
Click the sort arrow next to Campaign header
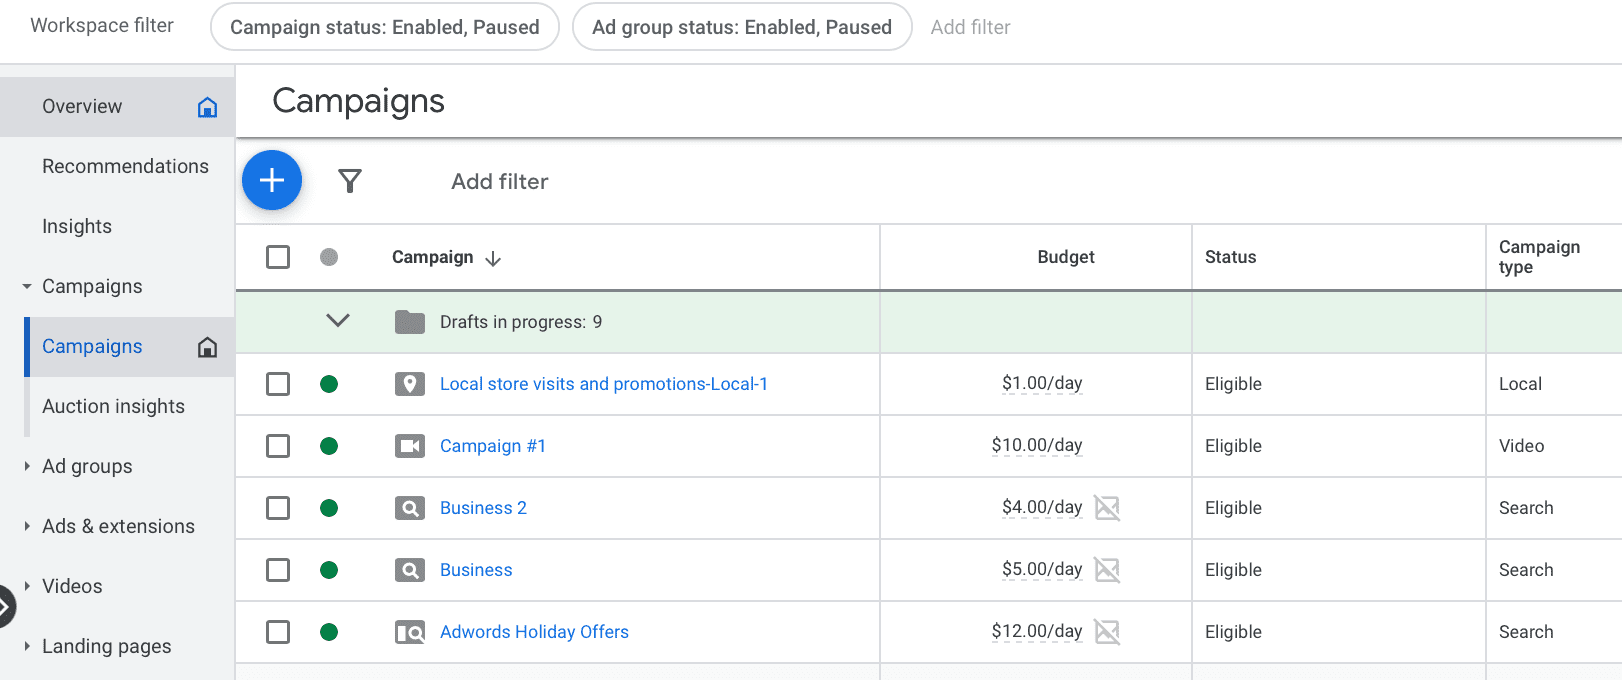pyautogui.click(x=493, y=258)
